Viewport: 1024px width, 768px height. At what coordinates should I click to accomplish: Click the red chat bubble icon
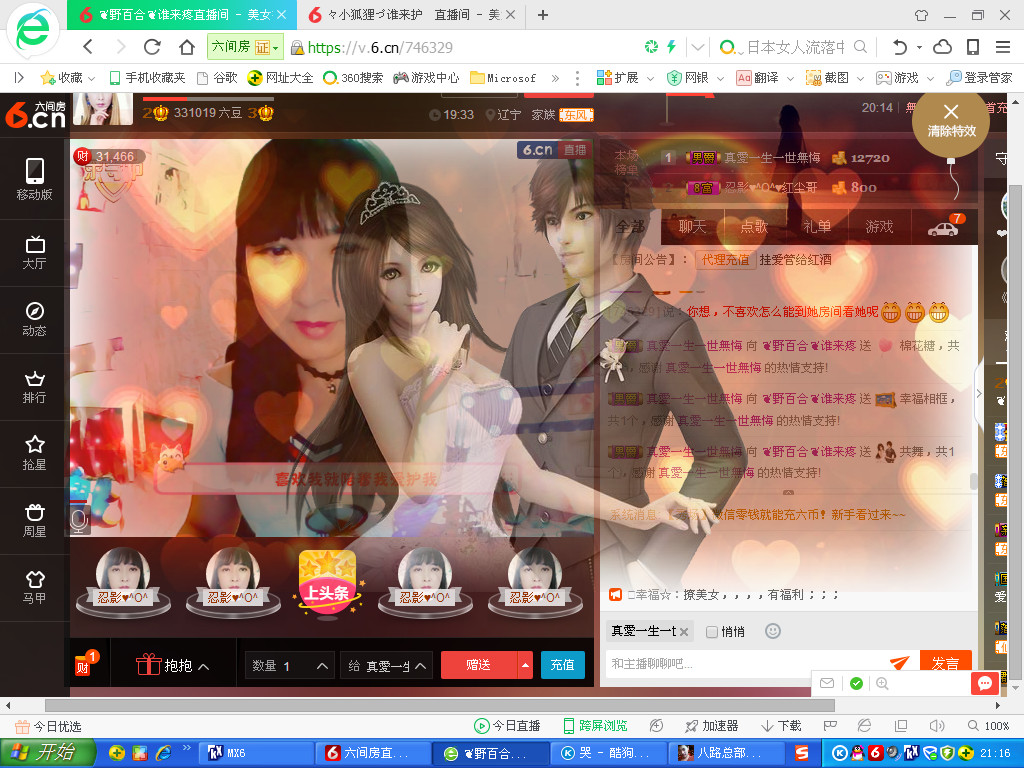coord(985,683)
